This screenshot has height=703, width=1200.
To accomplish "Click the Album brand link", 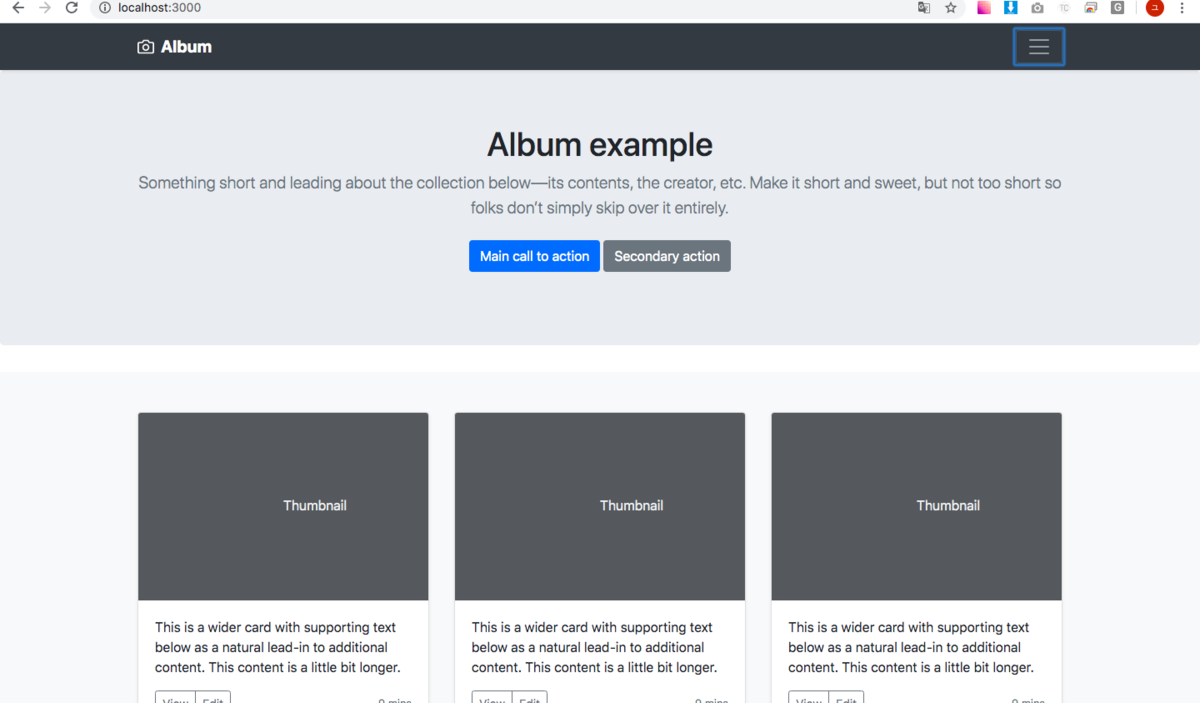I will pyautogui.click(x=175, y=47).
